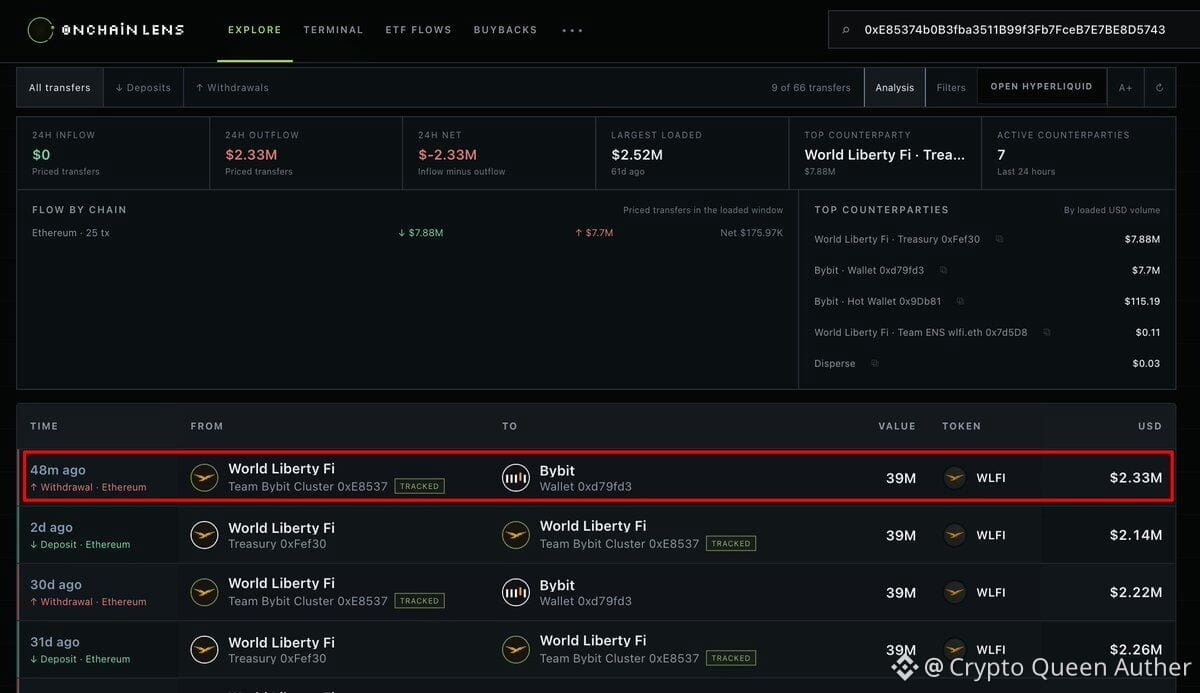
Task: Switch to the Terminal tab
Action: coord(333,30)
